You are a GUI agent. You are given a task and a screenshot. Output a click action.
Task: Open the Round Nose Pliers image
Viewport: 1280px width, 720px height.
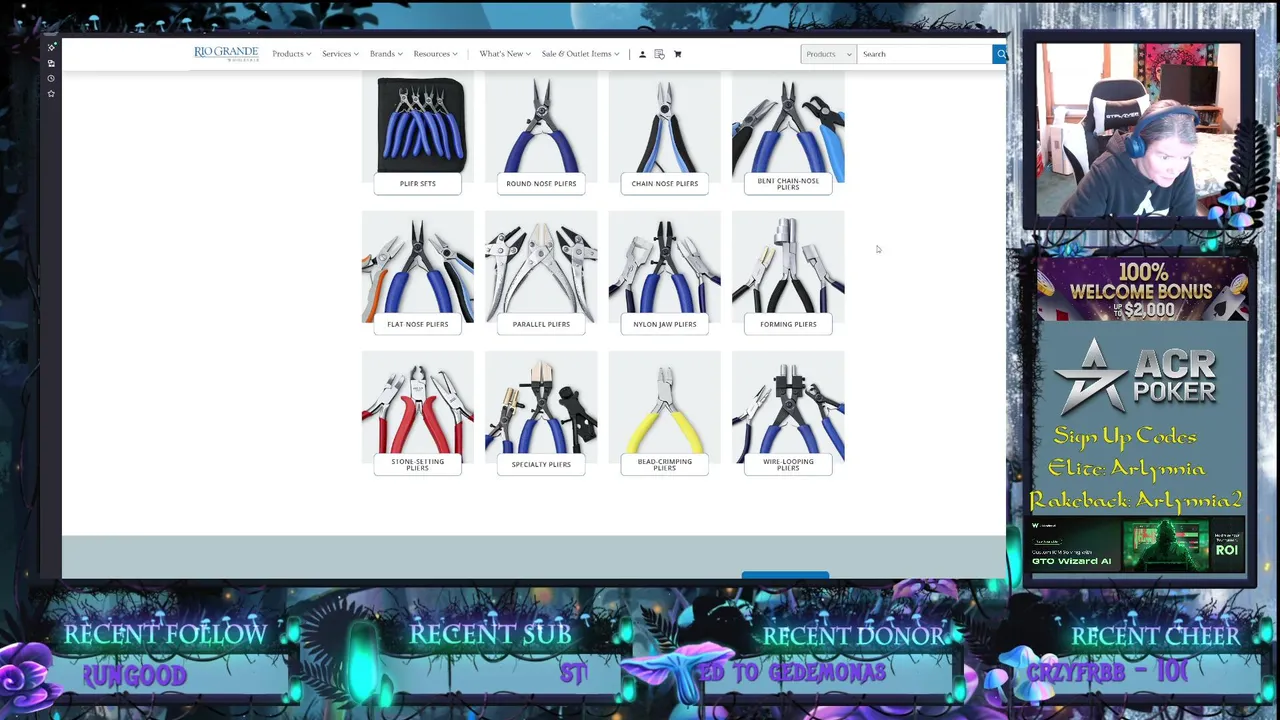point(541,125)
